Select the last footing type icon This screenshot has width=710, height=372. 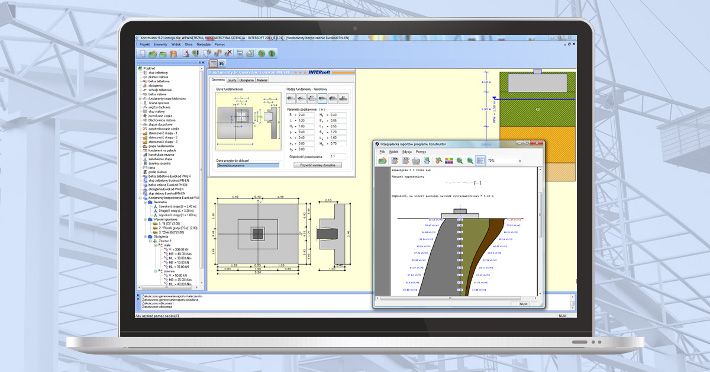click(343, 98)
